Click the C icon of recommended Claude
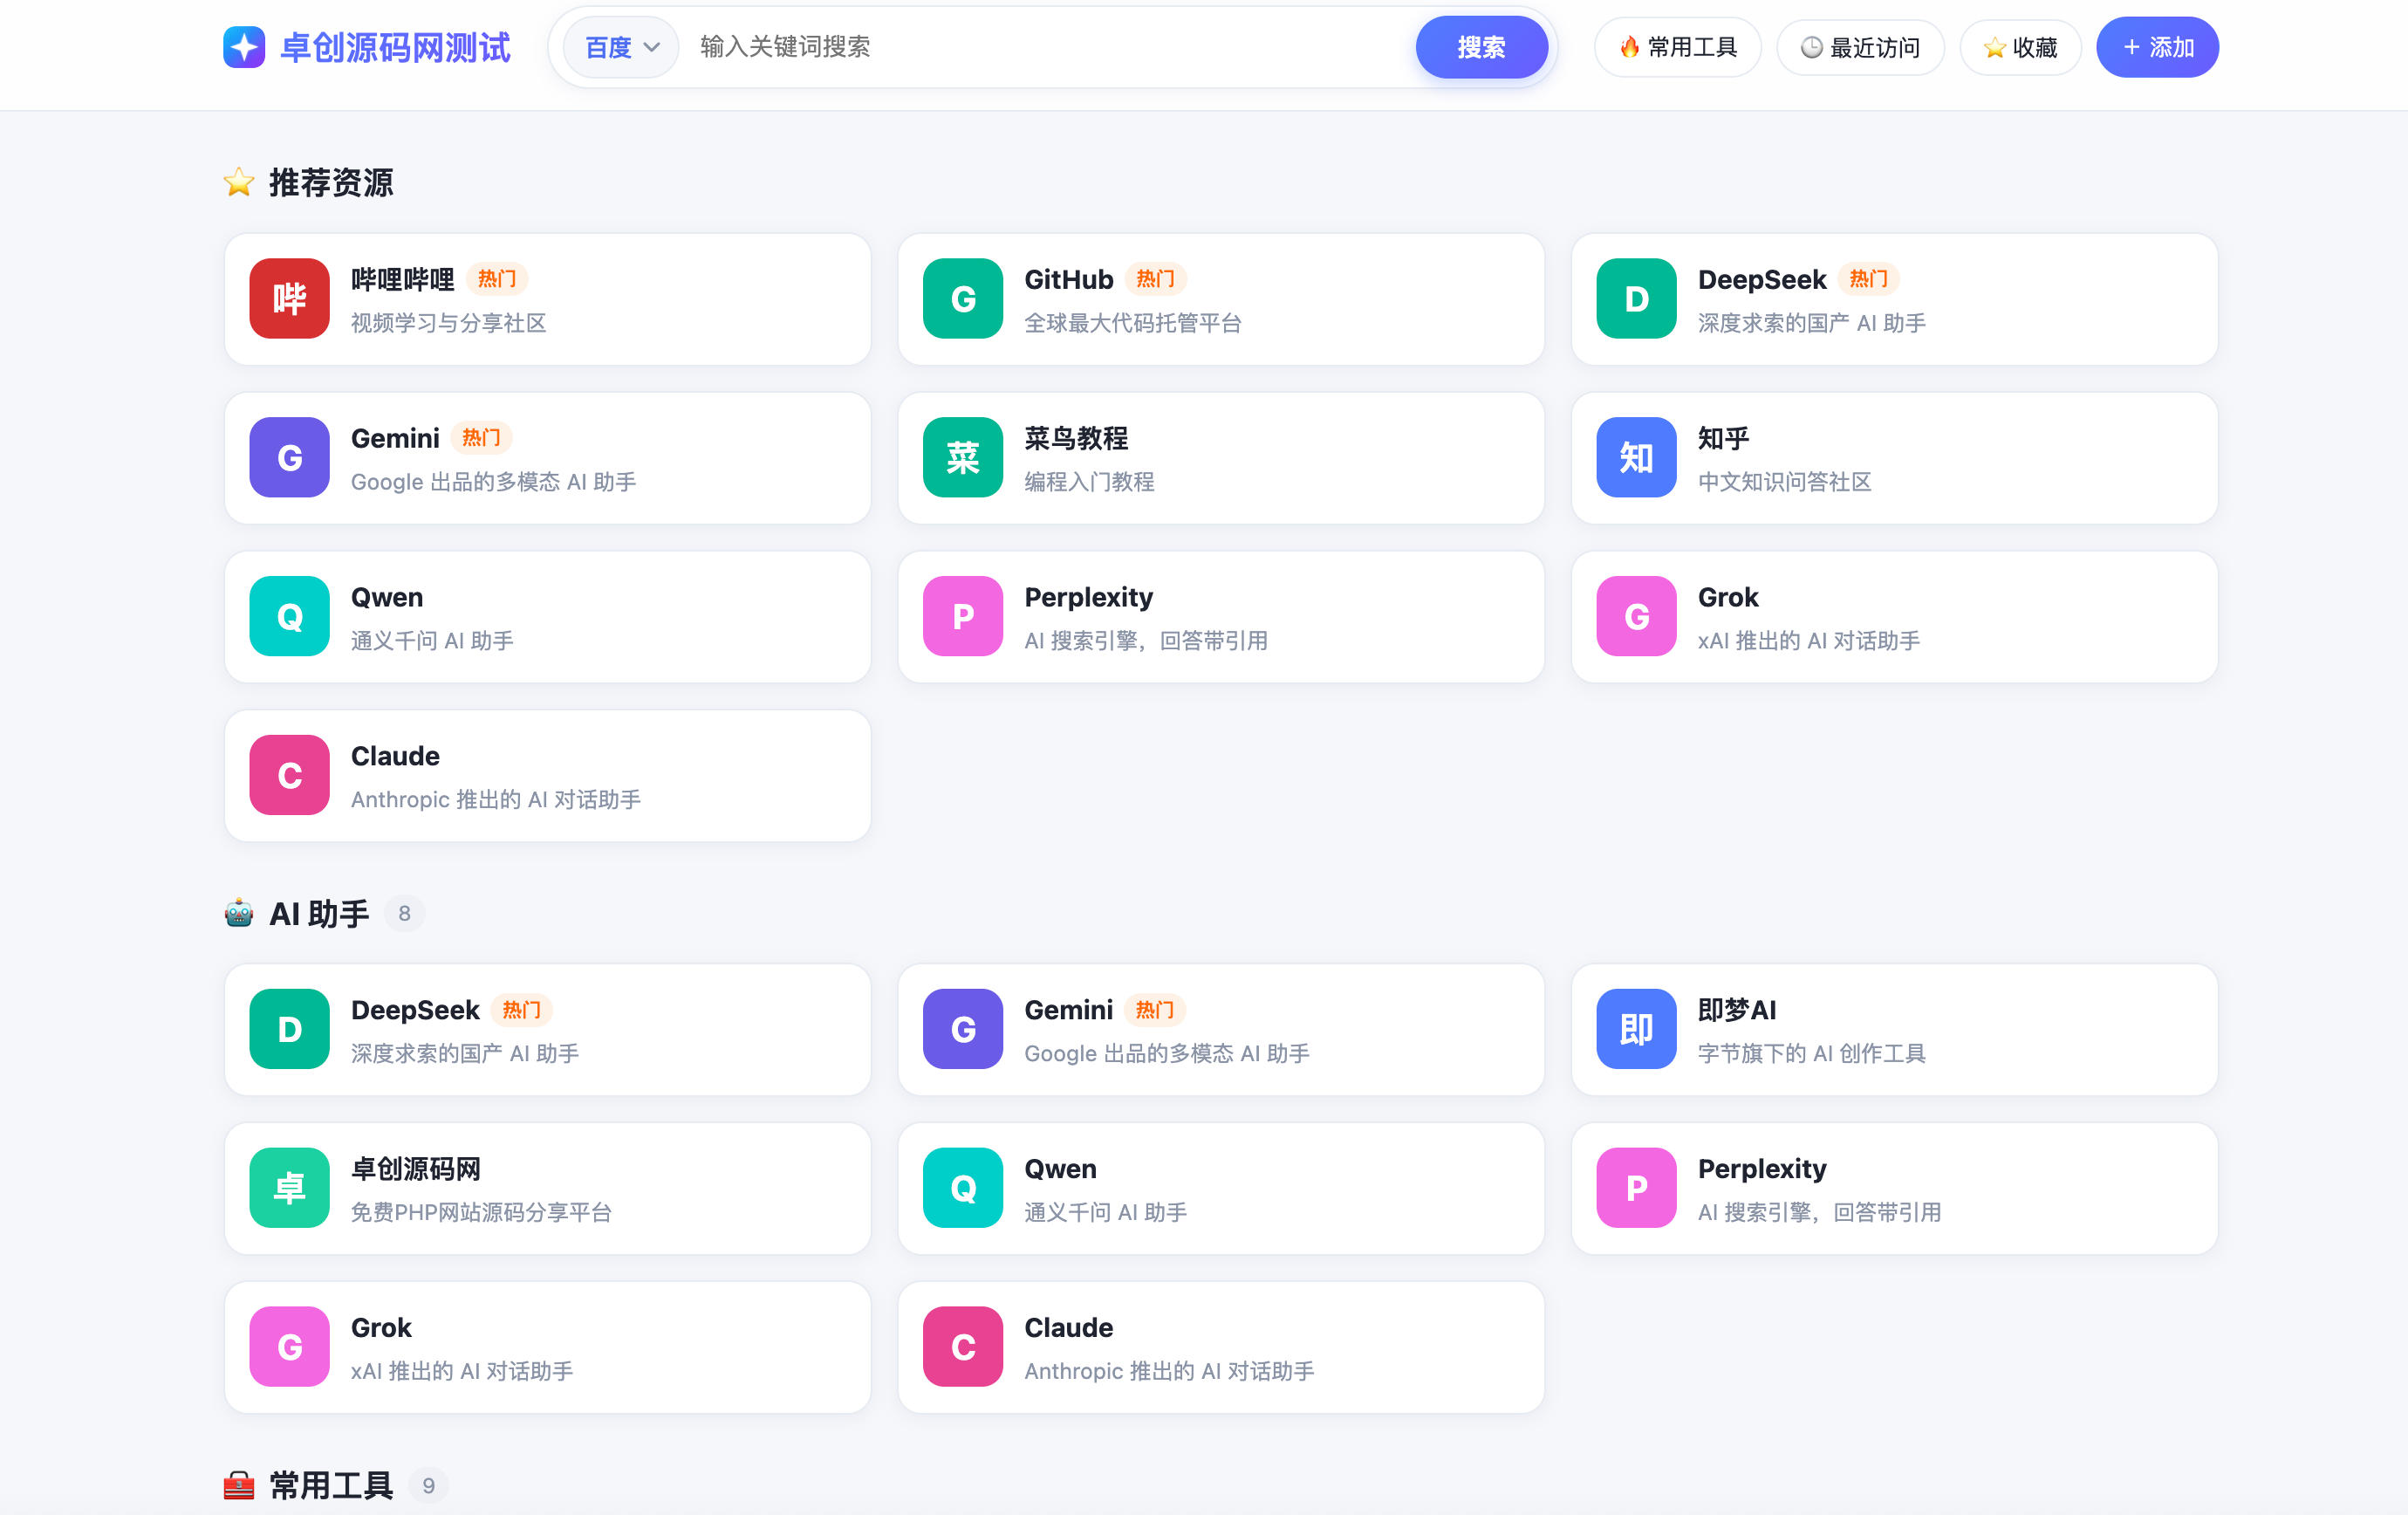The image size is (2408, 1515). [x=289, y=776]
